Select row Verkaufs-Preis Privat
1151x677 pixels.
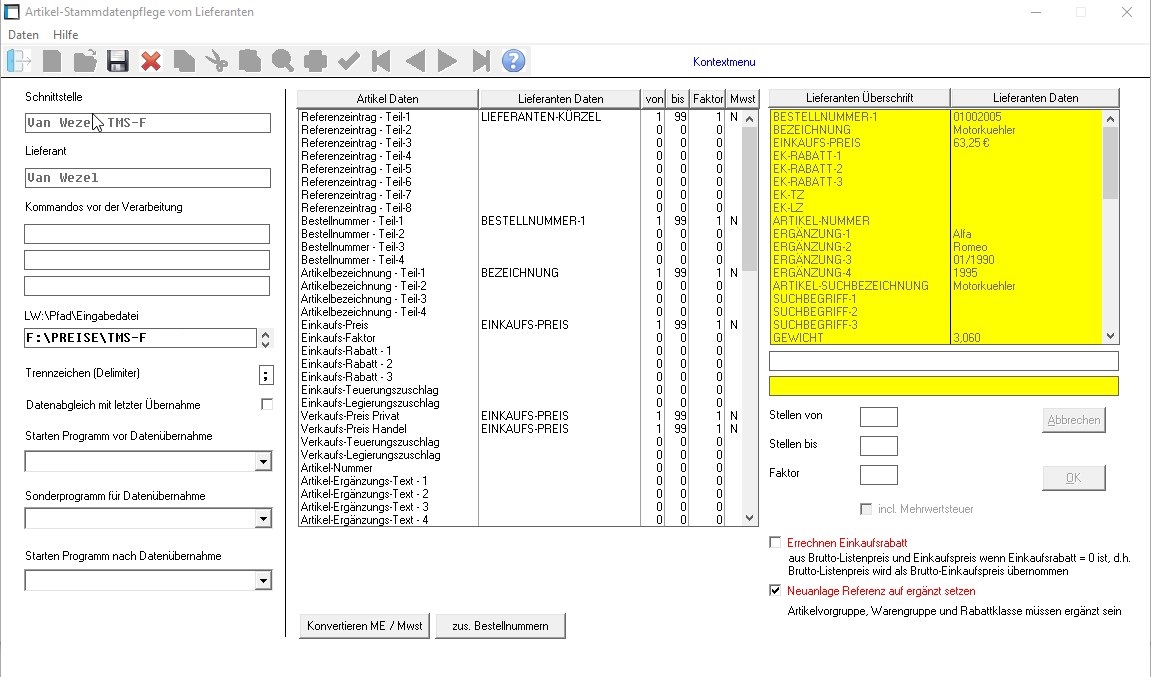[520, 416]
